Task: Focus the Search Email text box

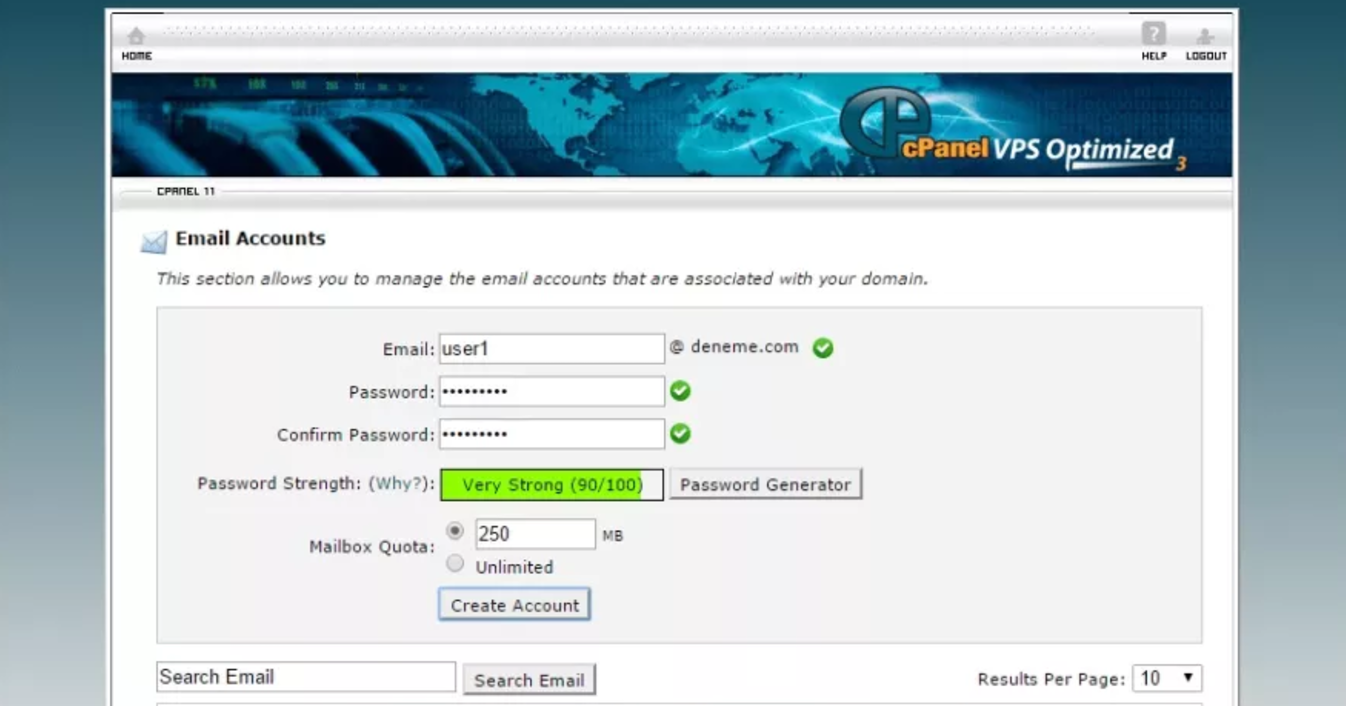Action: pos(306,677)
